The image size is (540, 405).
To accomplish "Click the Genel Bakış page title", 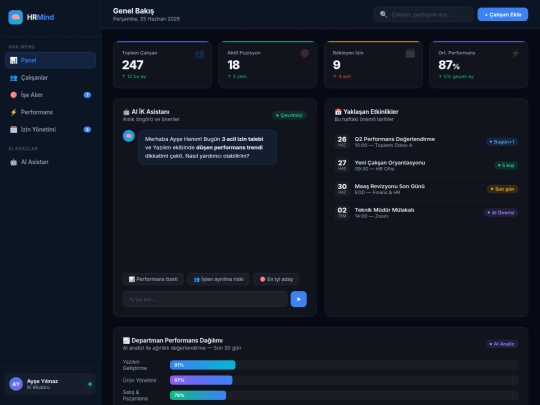I will (134, 11).
